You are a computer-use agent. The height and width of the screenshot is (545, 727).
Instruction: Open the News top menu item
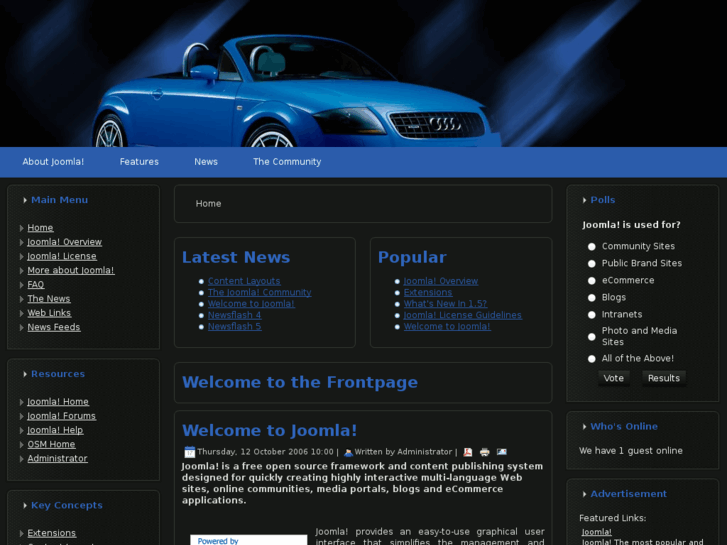206,162
